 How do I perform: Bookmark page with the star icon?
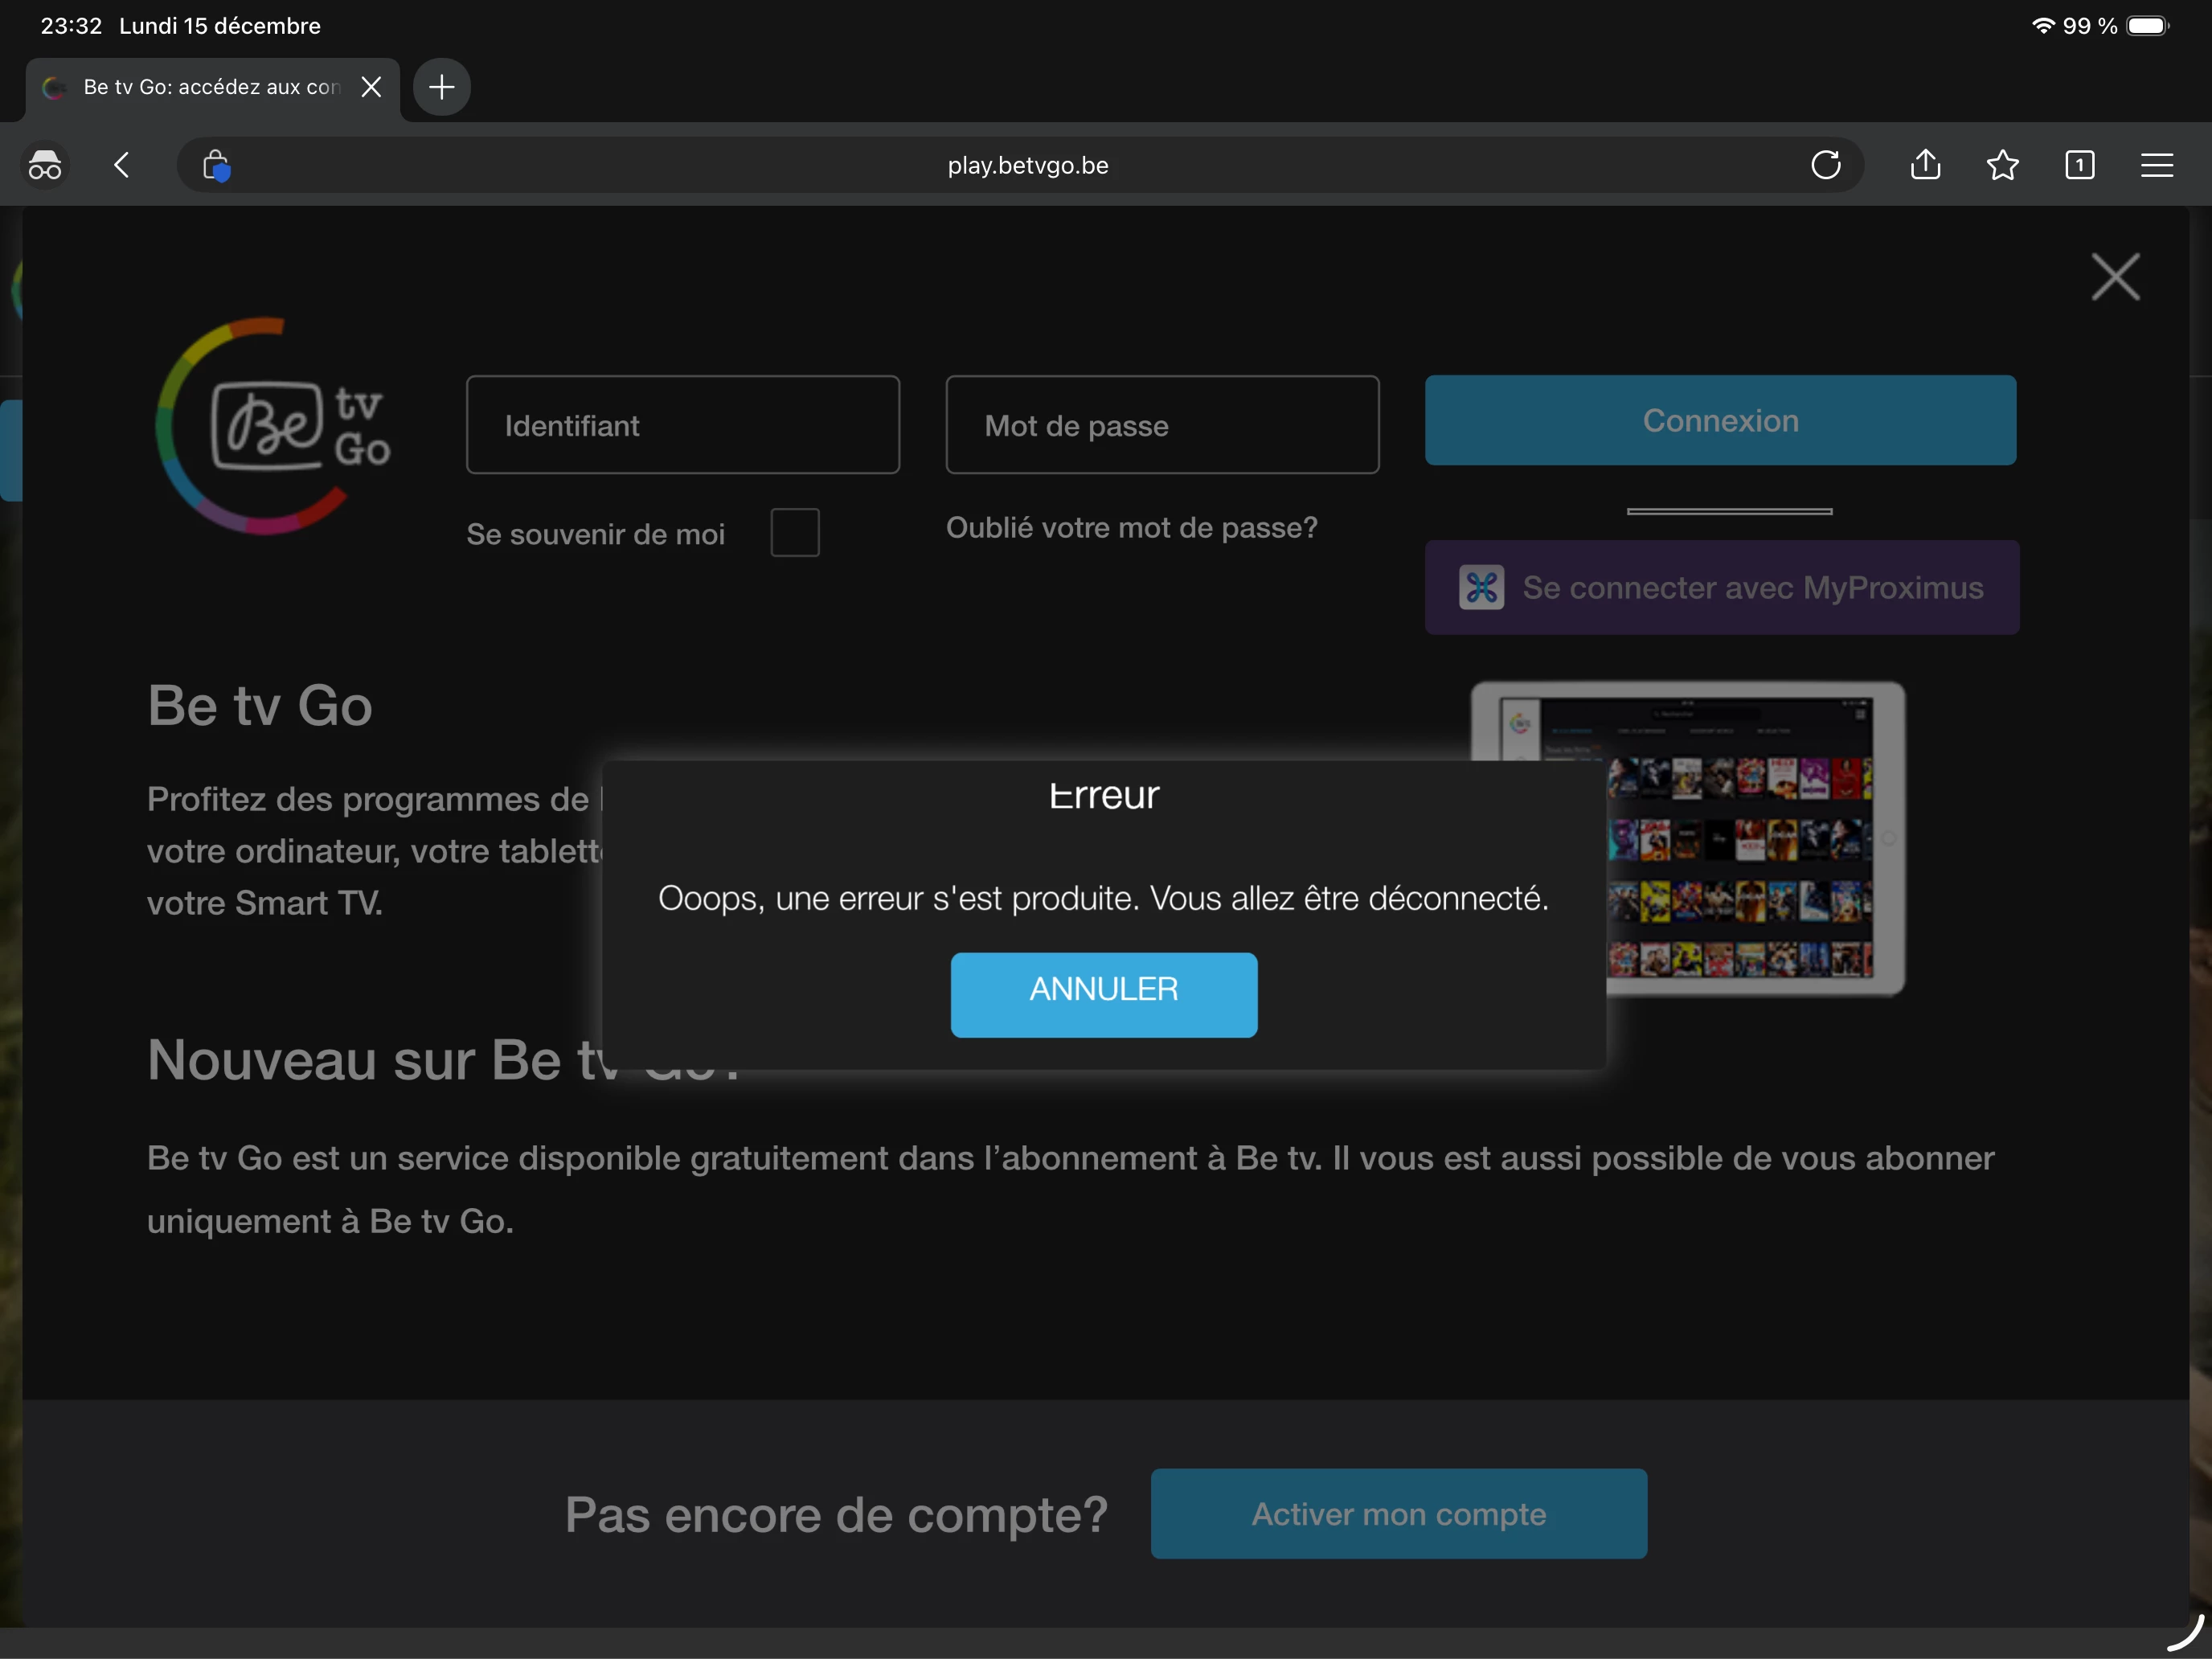click(2002, 165)
